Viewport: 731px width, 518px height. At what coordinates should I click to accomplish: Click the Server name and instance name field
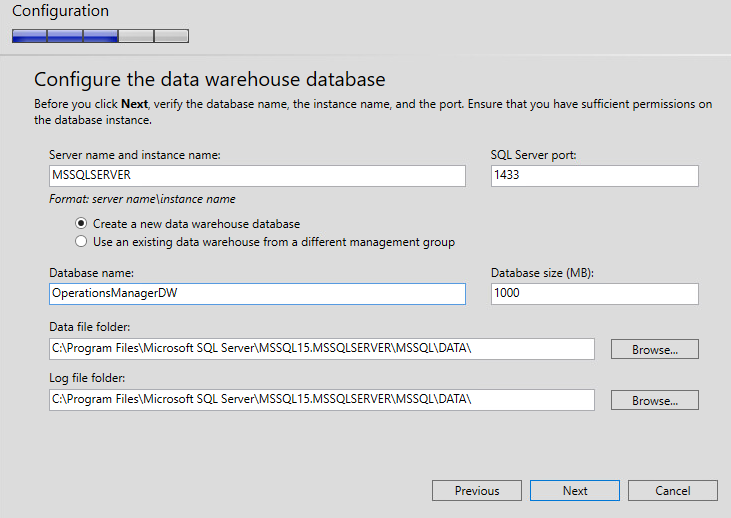pos(257,176)
